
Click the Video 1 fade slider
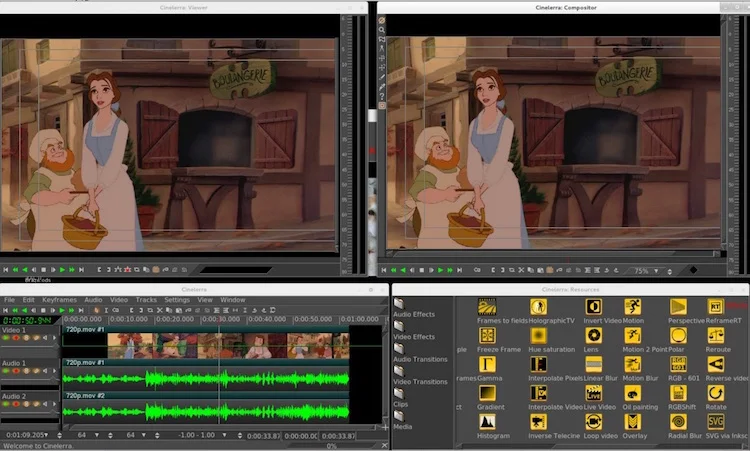click(x=30, y=347)
